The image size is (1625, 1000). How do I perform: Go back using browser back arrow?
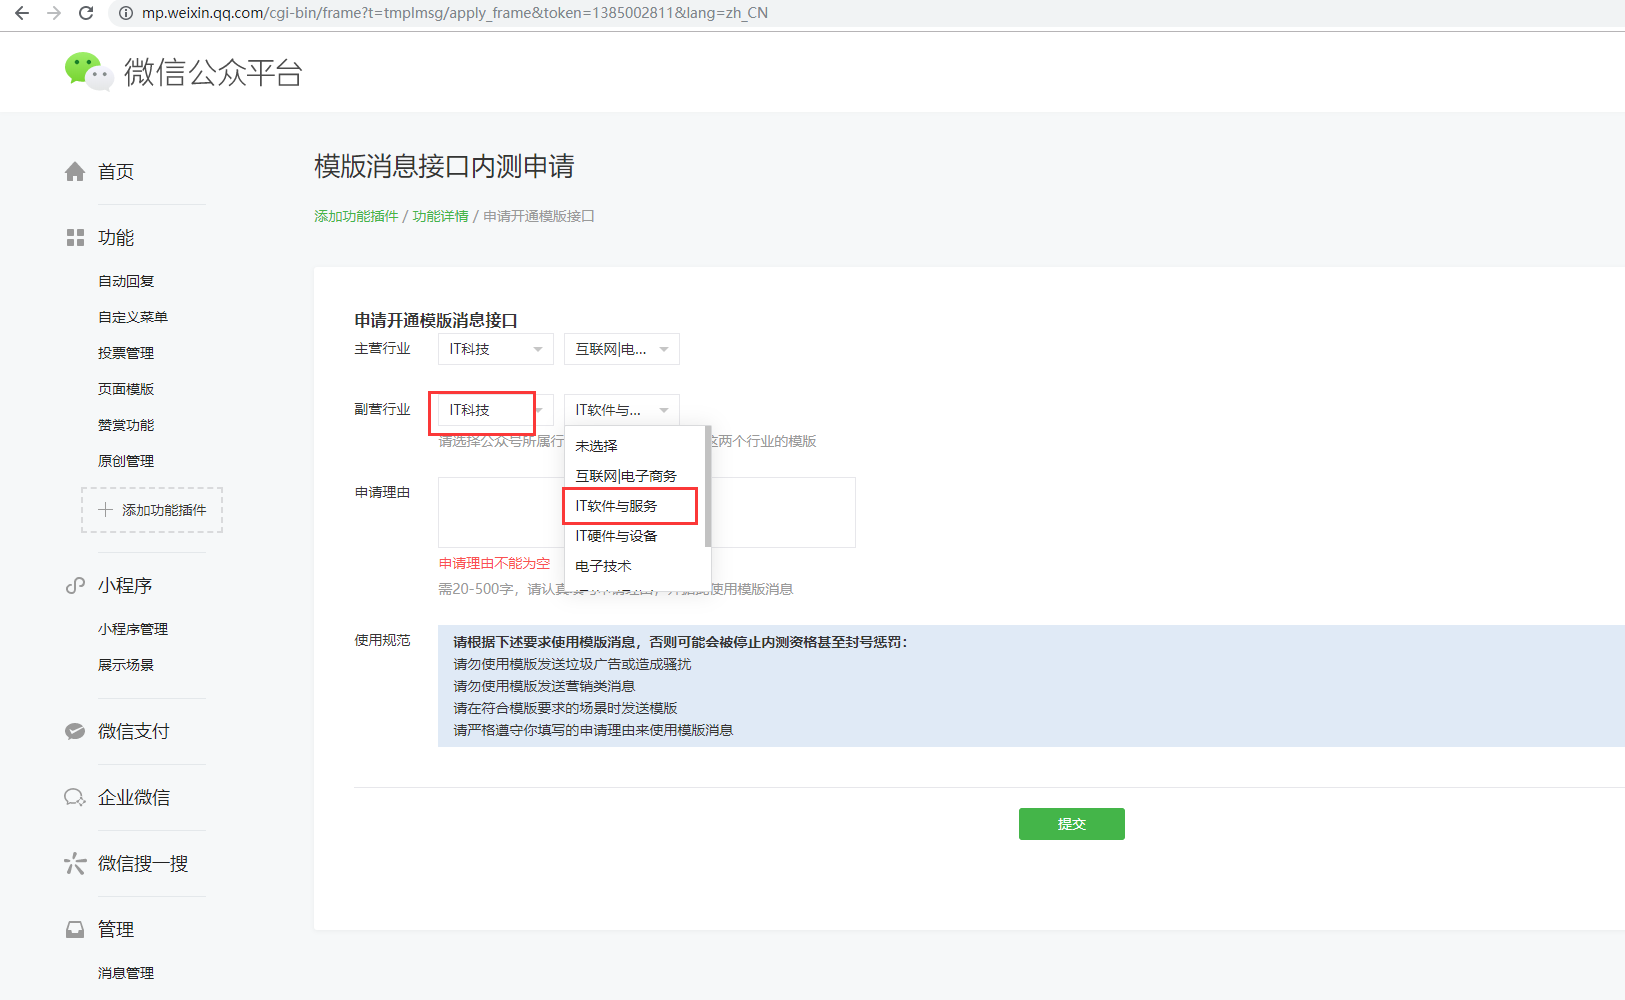tap(22, 13)
